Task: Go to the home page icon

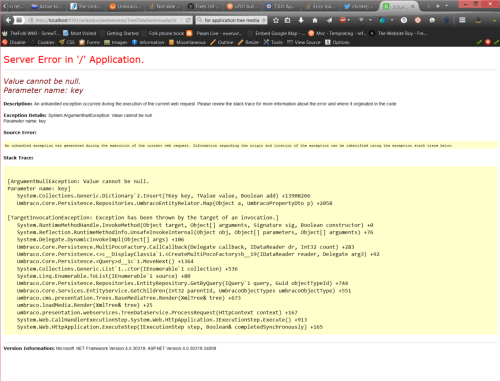Action: coord(315,20)
